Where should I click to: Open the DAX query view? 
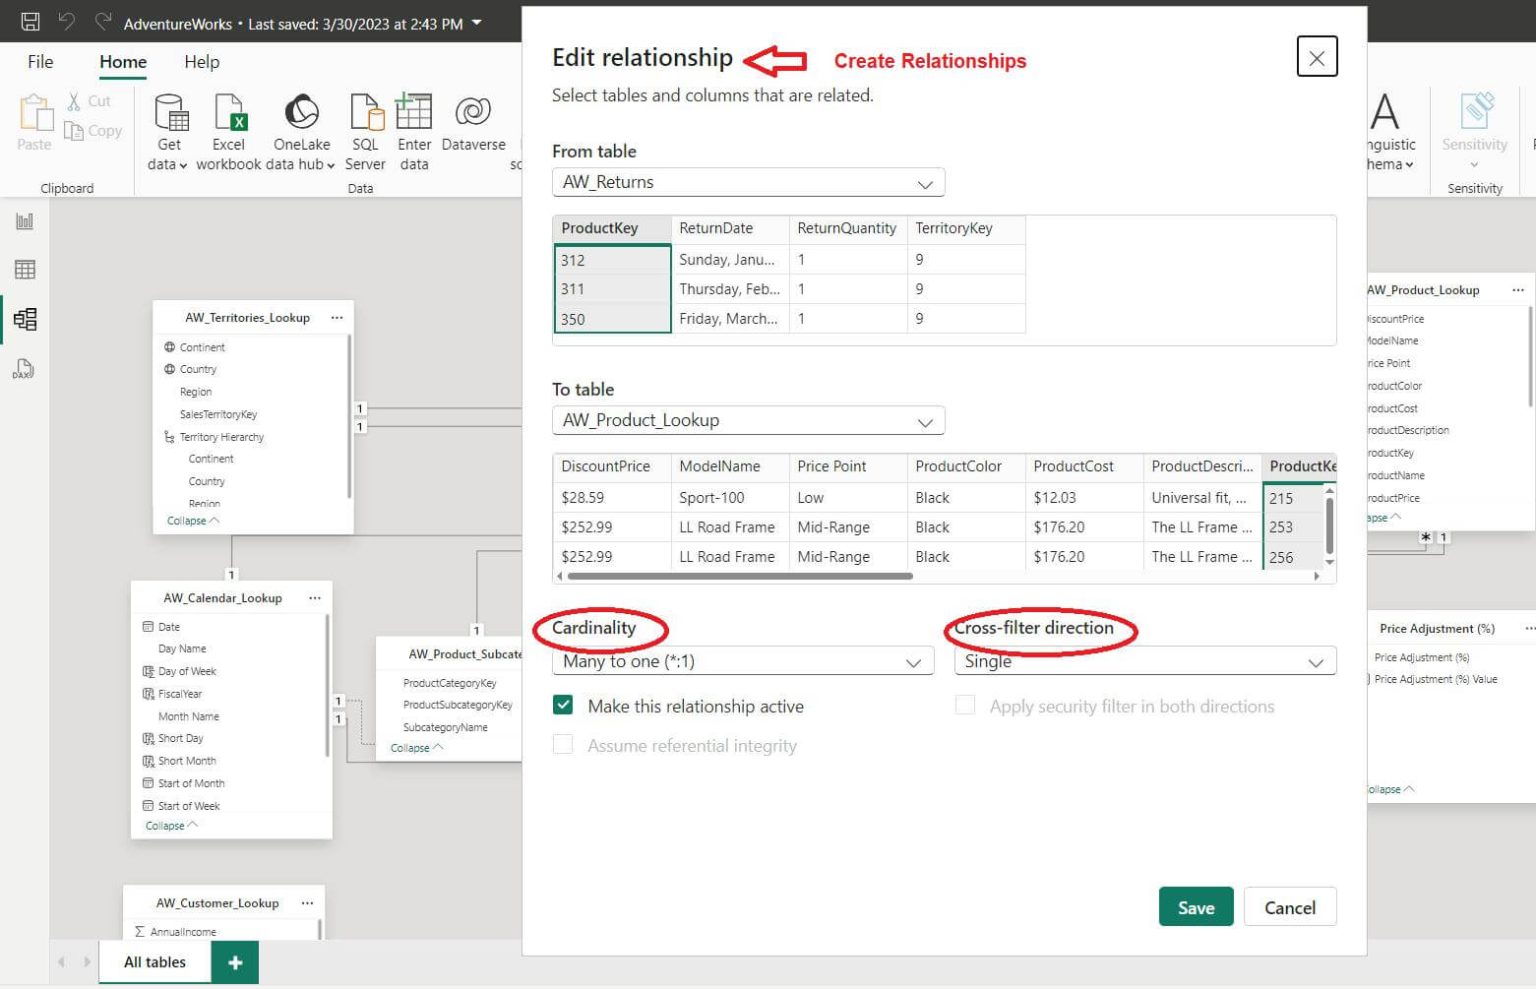(x=24, y=369)
